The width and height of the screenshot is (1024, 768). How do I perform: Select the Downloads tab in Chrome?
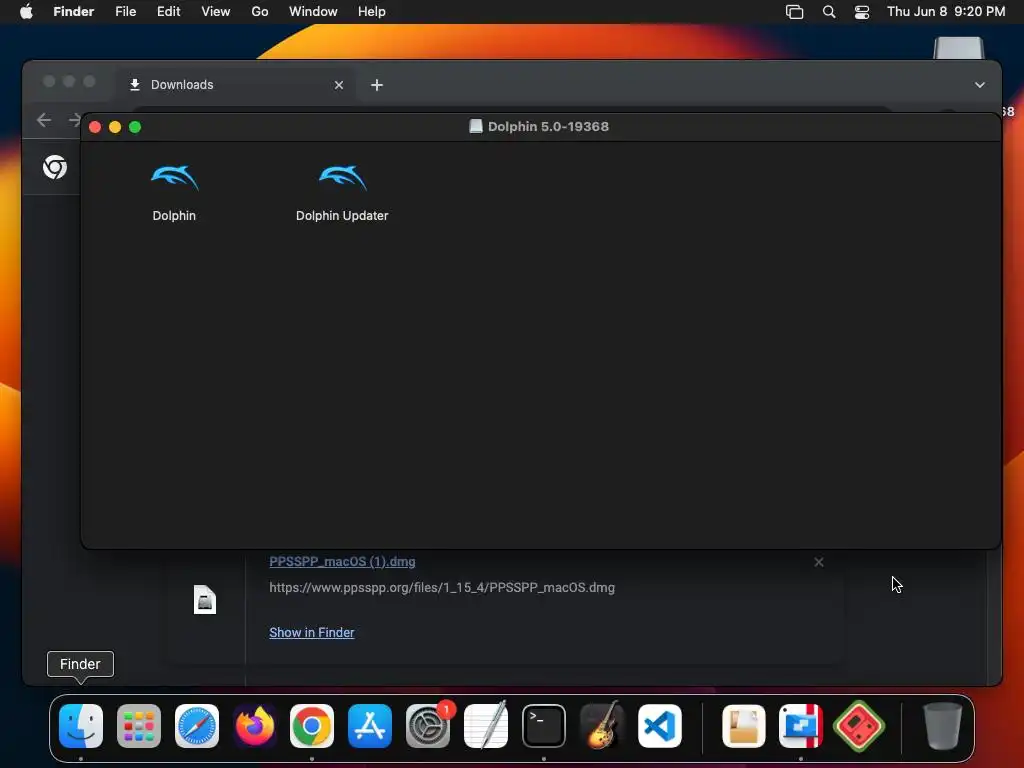point(236,85)
